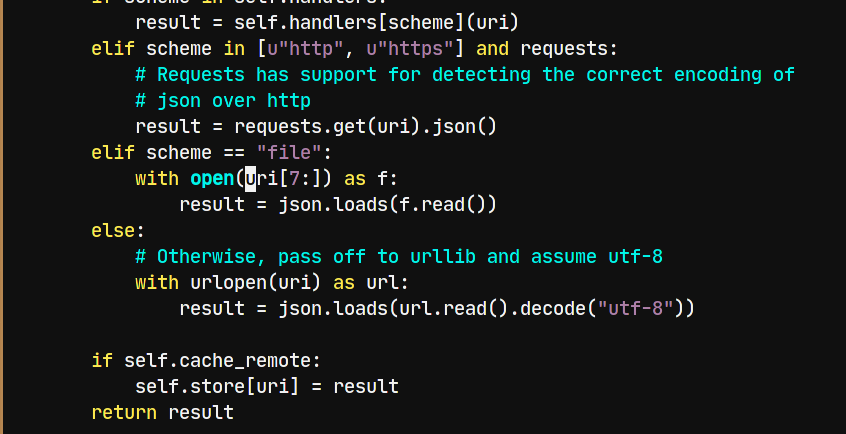Click 'urlopen(uri)' in the with statement
The image size is (846, 434).
click(256, 283)
